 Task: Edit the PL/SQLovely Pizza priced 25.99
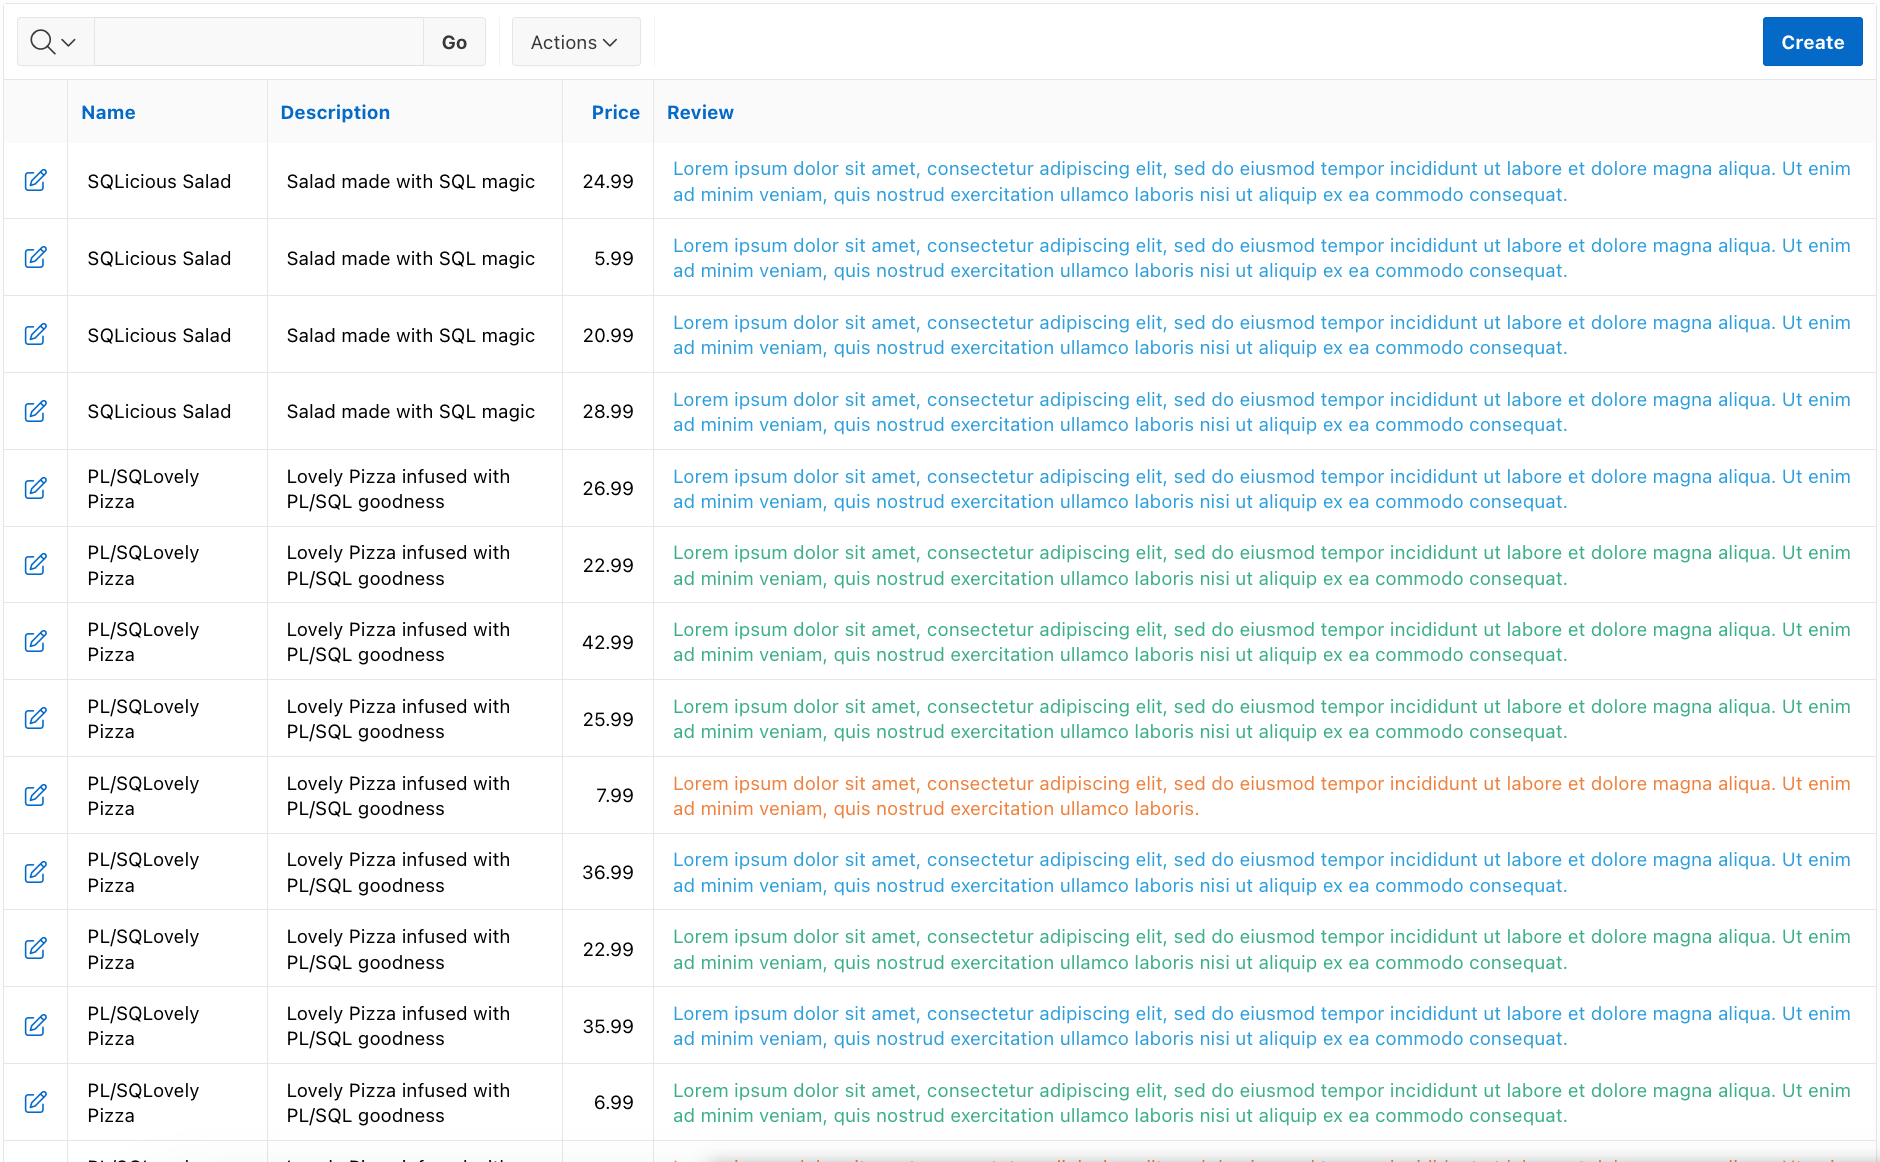coord(36,718)
